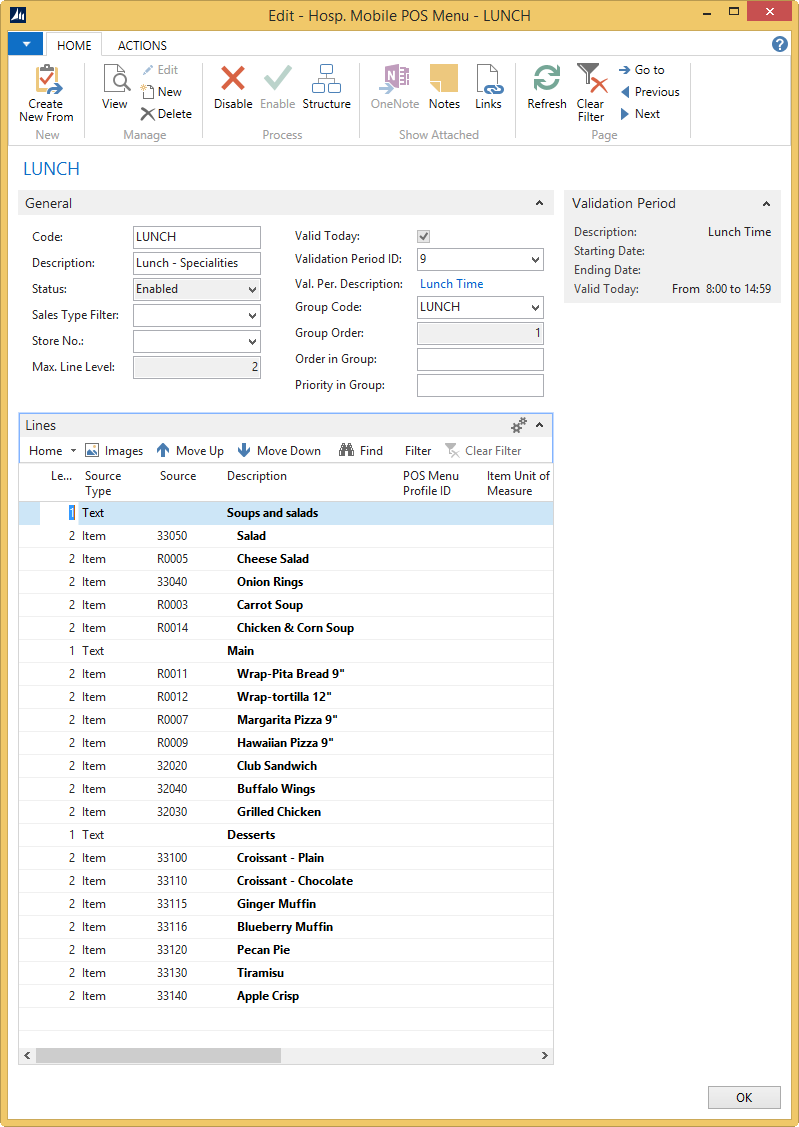Expand the Validation Period ID dropdown

click(534, 260)
